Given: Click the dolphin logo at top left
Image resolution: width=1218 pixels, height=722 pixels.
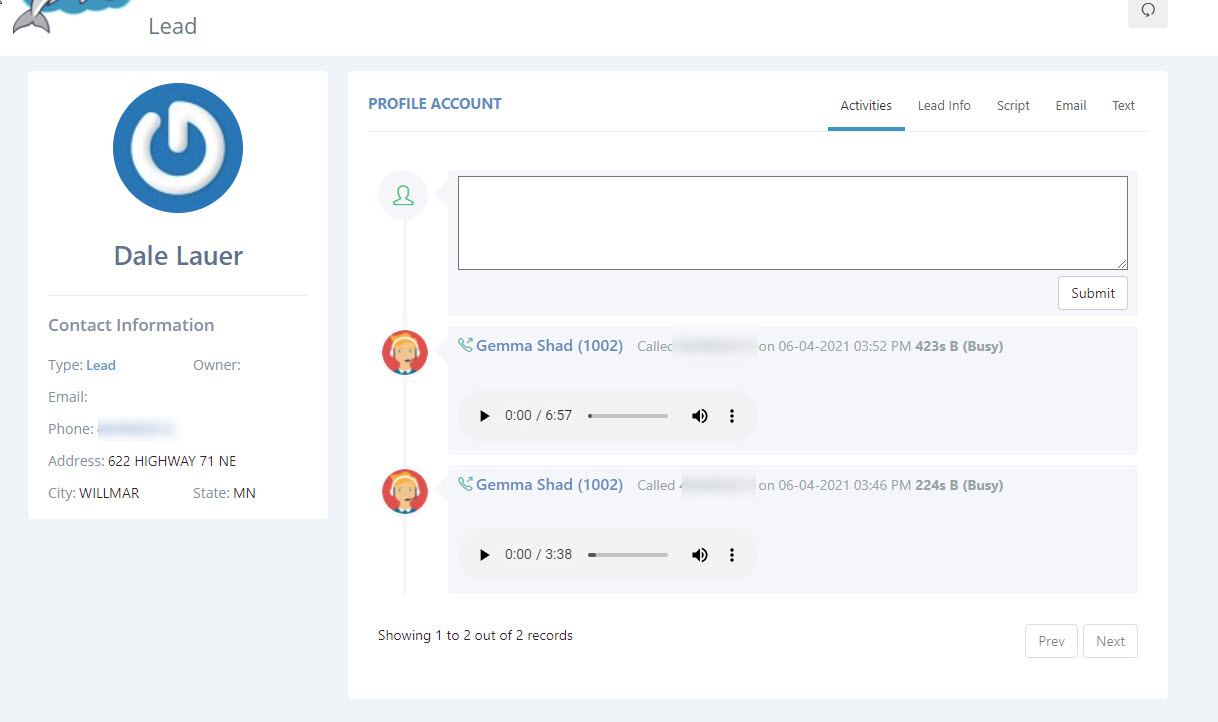Looking at the screenshot, I should click(70, 15).
